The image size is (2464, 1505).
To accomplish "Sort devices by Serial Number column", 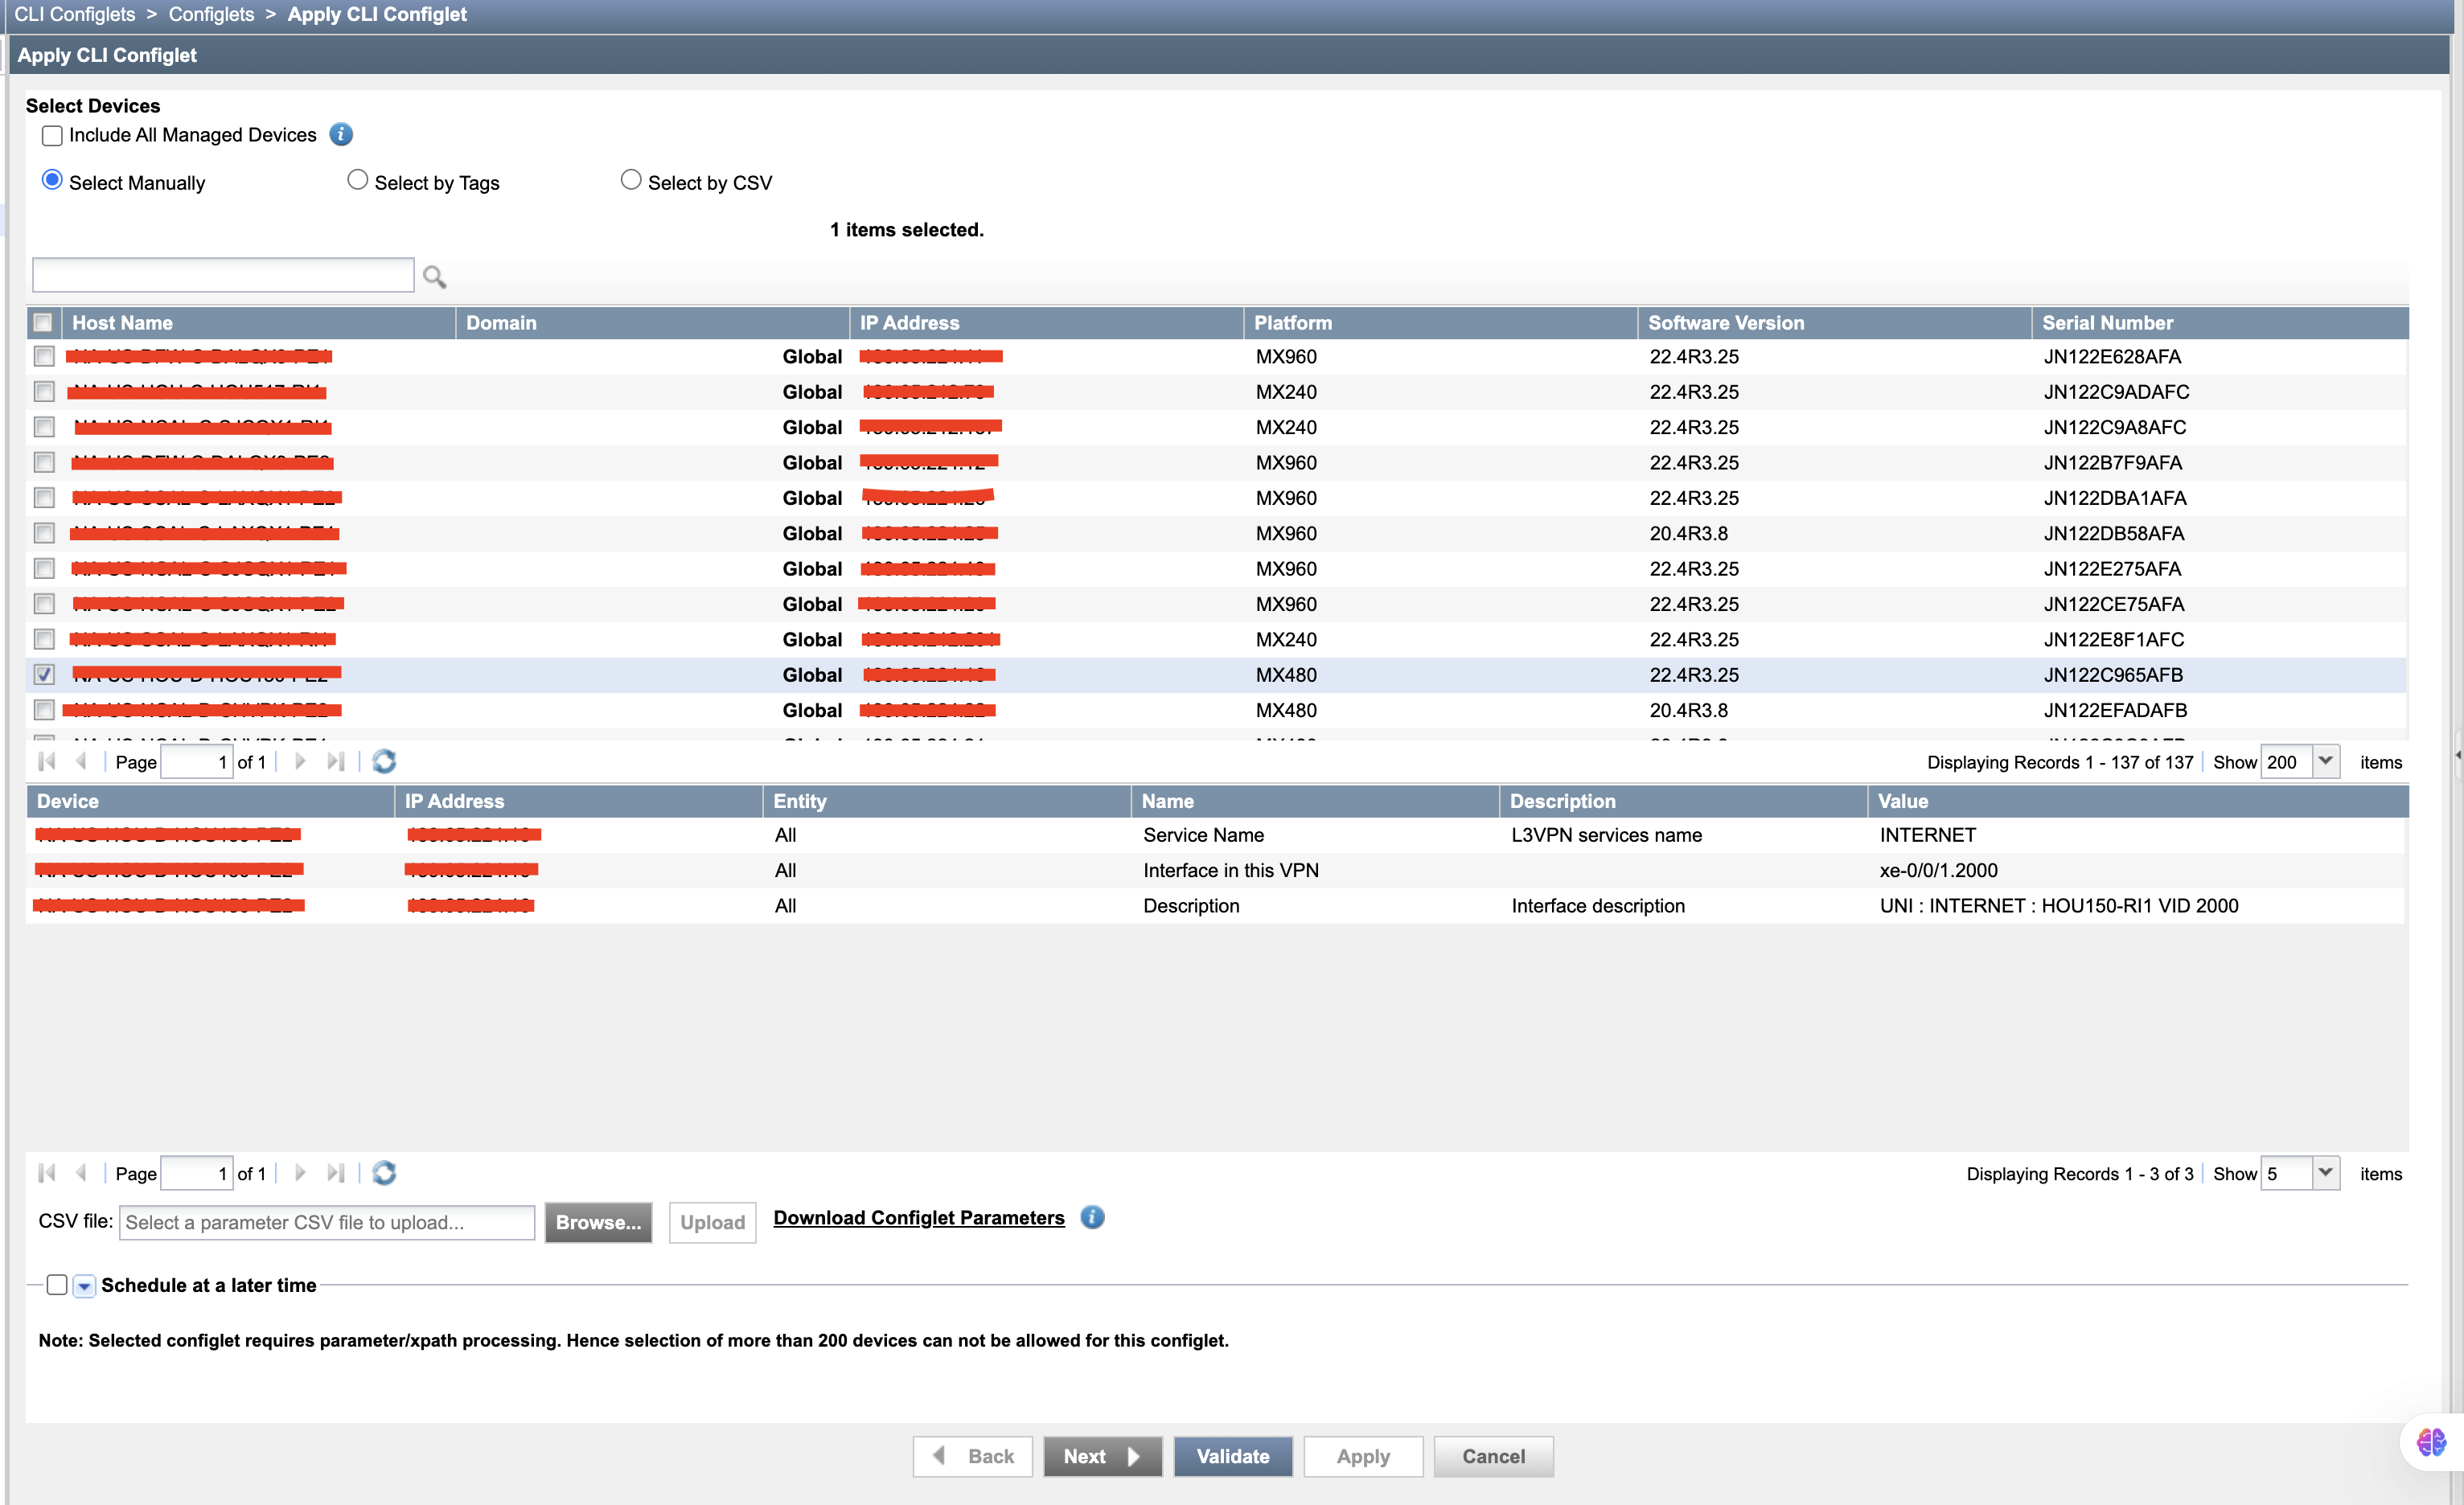I will click(x=2220, y=323).
